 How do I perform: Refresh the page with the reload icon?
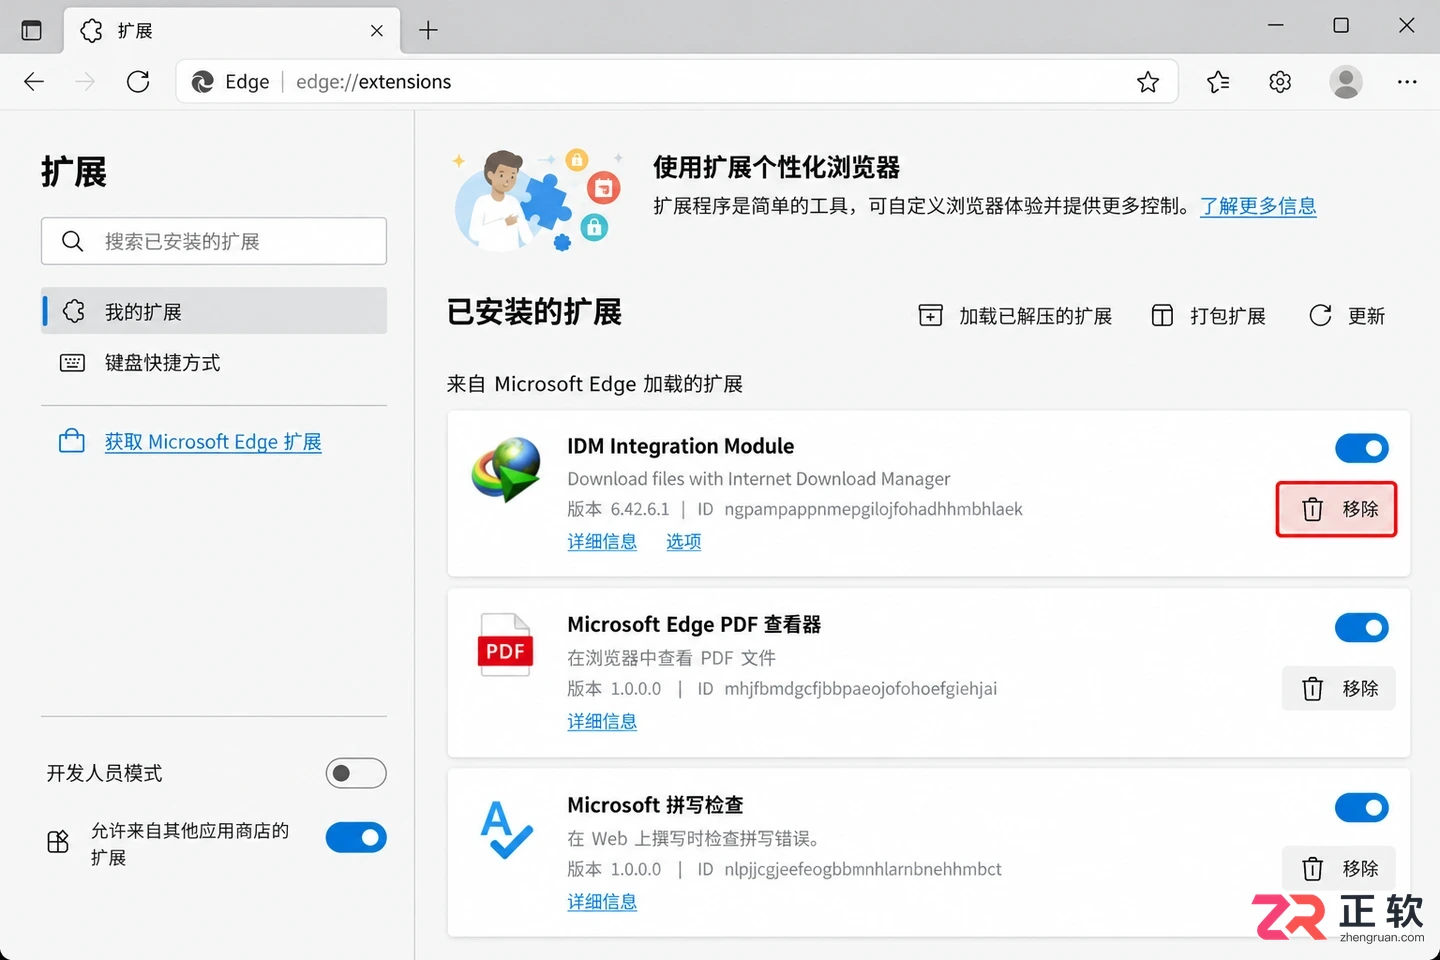tap(138, 82)
